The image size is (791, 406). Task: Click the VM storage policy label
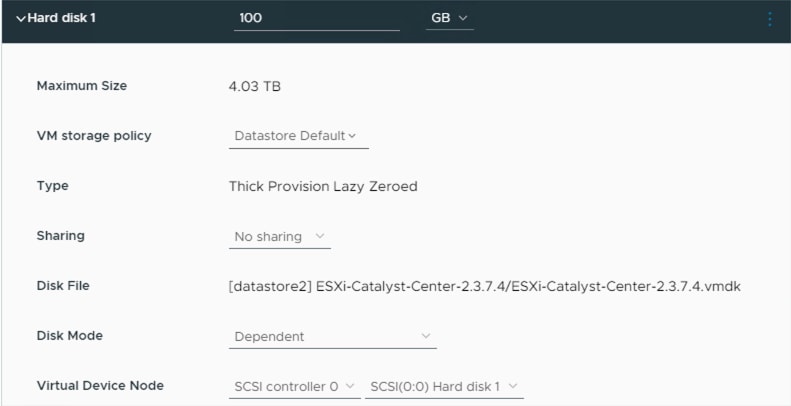(94, 136)
